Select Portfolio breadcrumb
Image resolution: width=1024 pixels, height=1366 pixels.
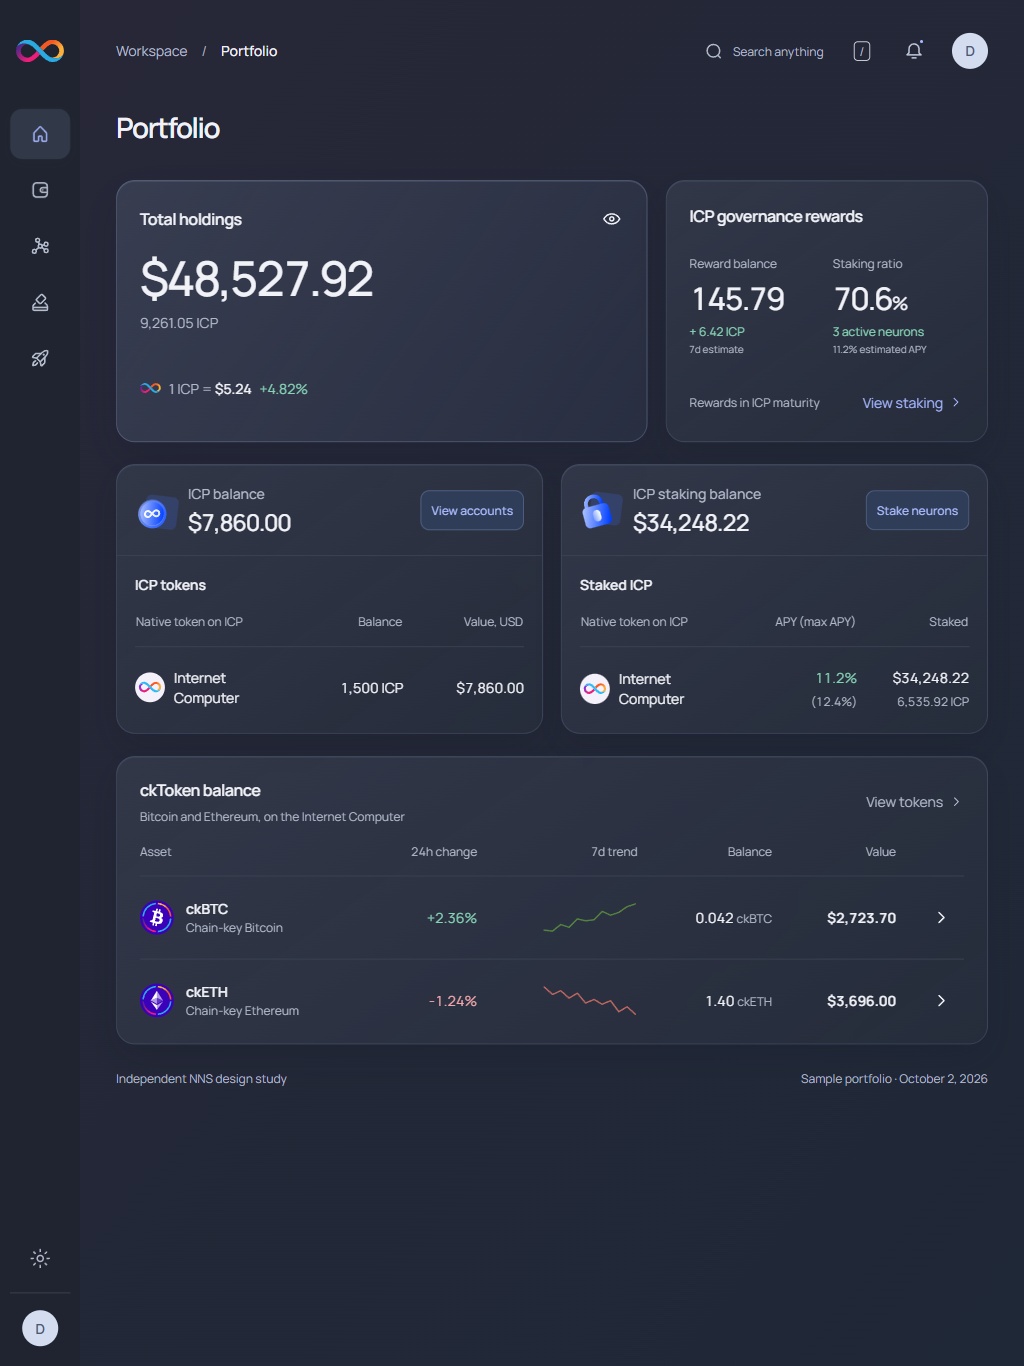click(x=249, y=51)
